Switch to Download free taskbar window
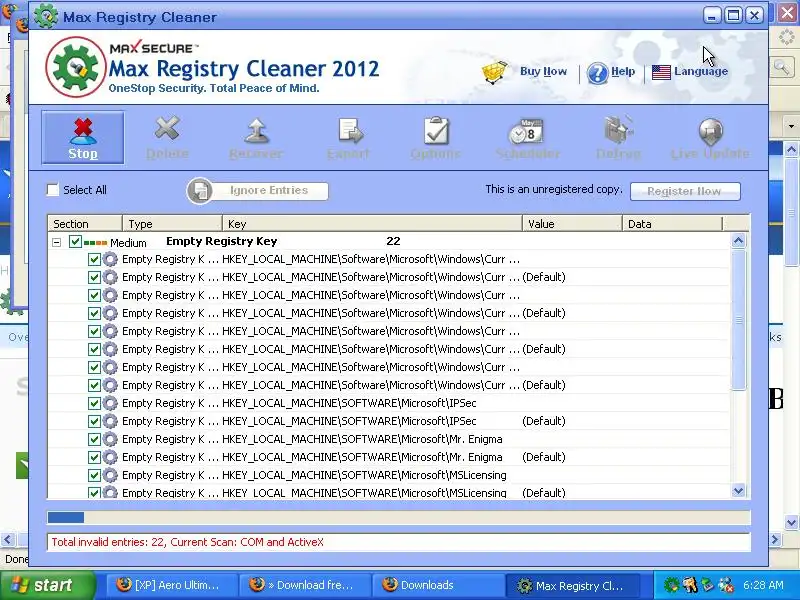The width and height of the screenshot is (800, 600). [305, 585]
